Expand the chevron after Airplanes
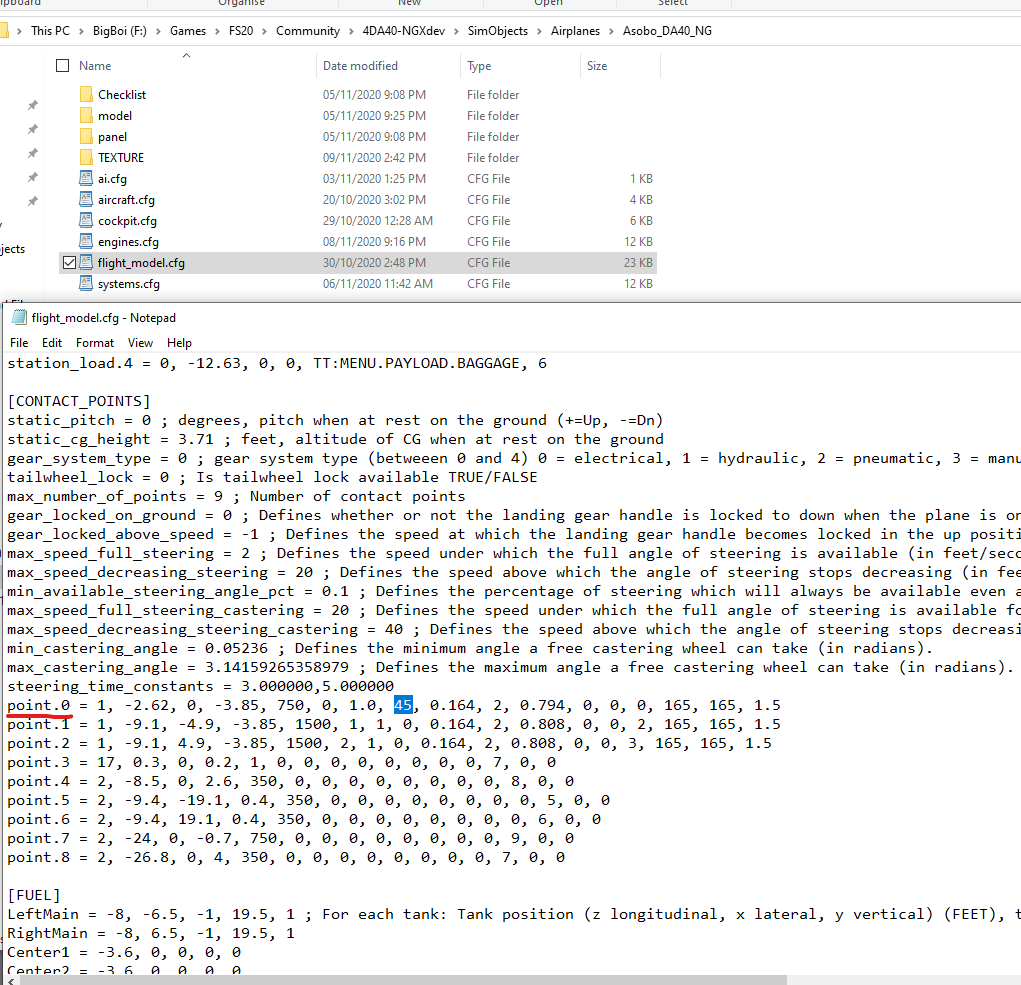 pos(611,31)
